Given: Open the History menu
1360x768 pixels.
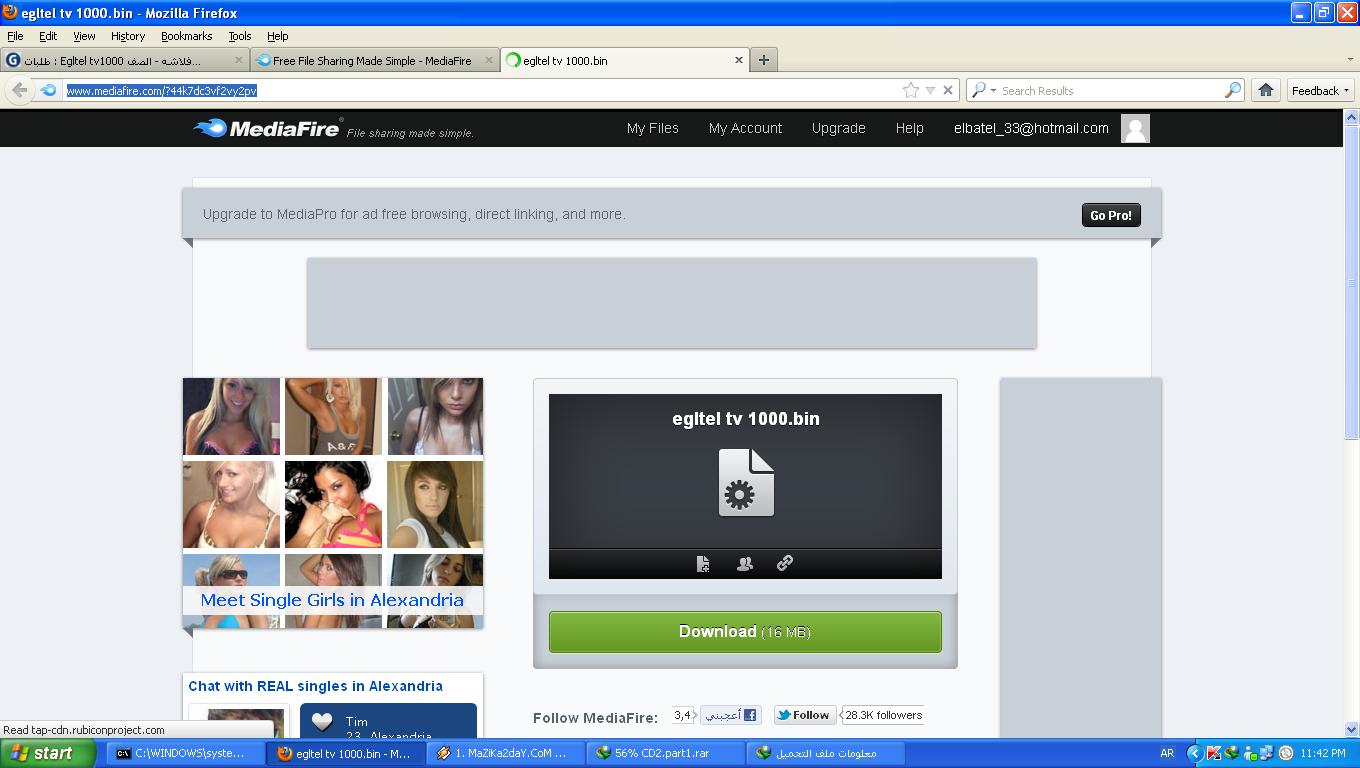Looking at the screenshot, I should coord(128,36).
